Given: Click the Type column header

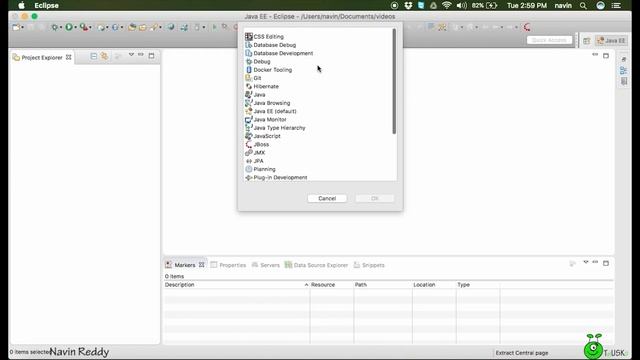Looking at the screenshot, I should pos(478,284).
